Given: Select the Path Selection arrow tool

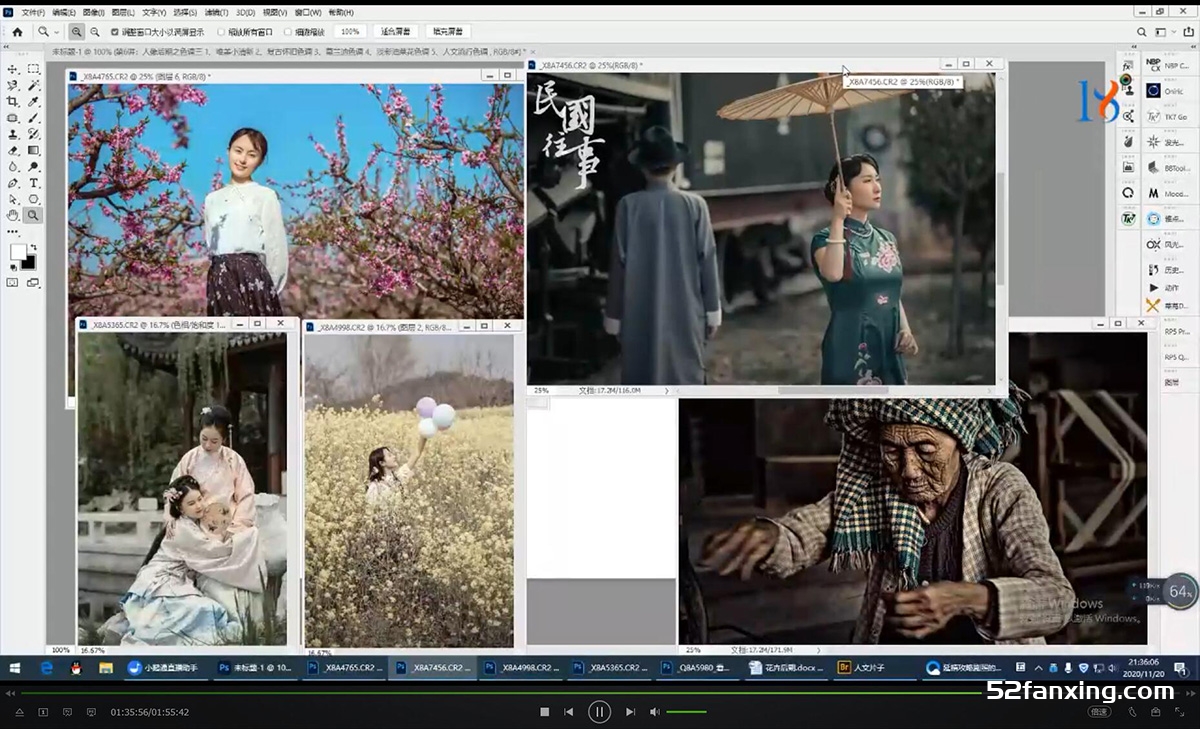Looking at the screenshot, I should click(13, 199).
